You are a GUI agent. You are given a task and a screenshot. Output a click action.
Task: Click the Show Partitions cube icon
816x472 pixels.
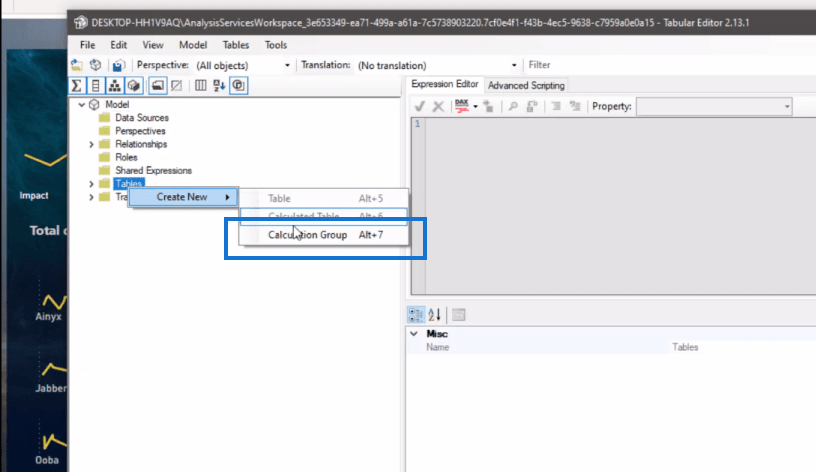coord(132,85)
